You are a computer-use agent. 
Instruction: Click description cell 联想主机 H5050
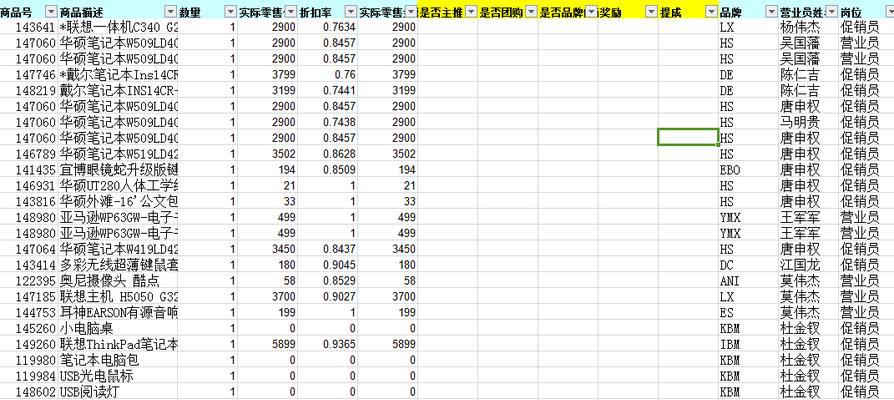pos(118,297)
